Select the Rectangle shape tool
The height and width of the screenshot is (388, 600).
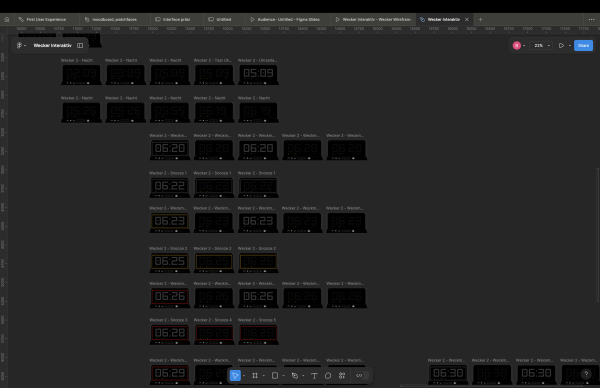point(275,376)
